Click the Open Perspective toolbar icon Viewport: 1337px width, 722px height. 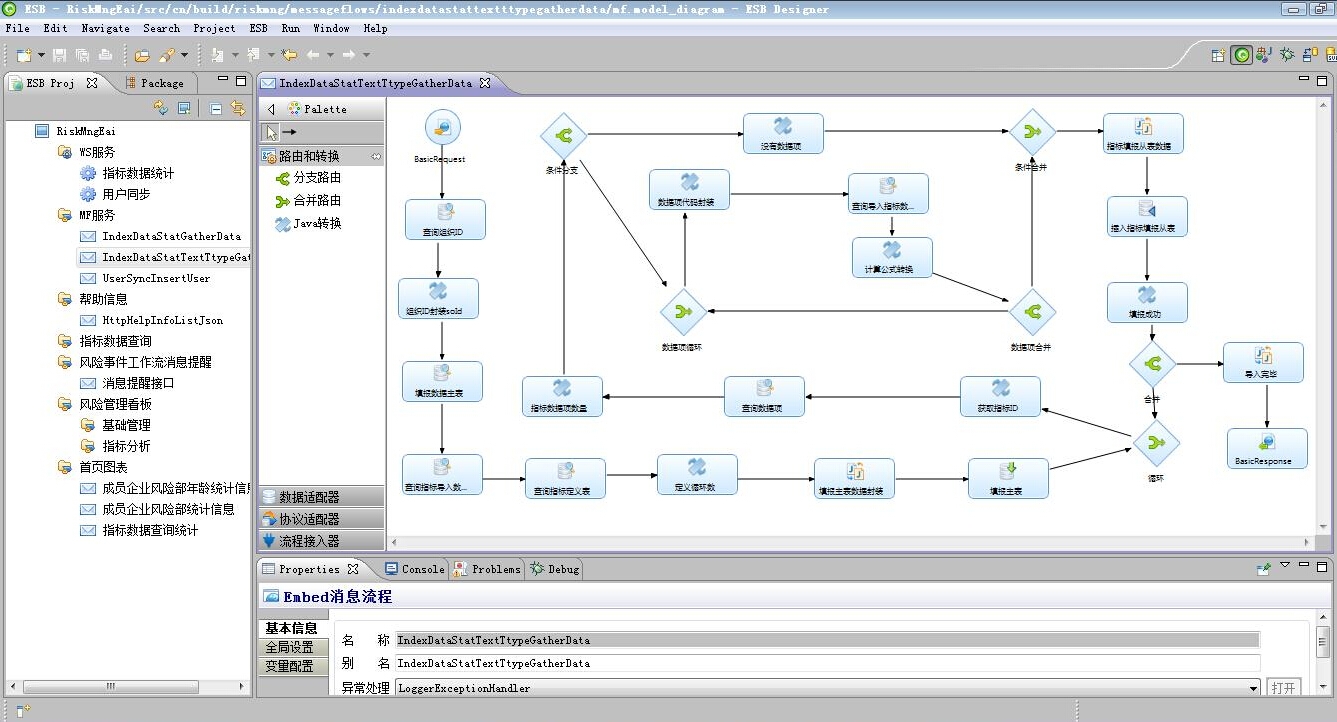coord(1218,55)
